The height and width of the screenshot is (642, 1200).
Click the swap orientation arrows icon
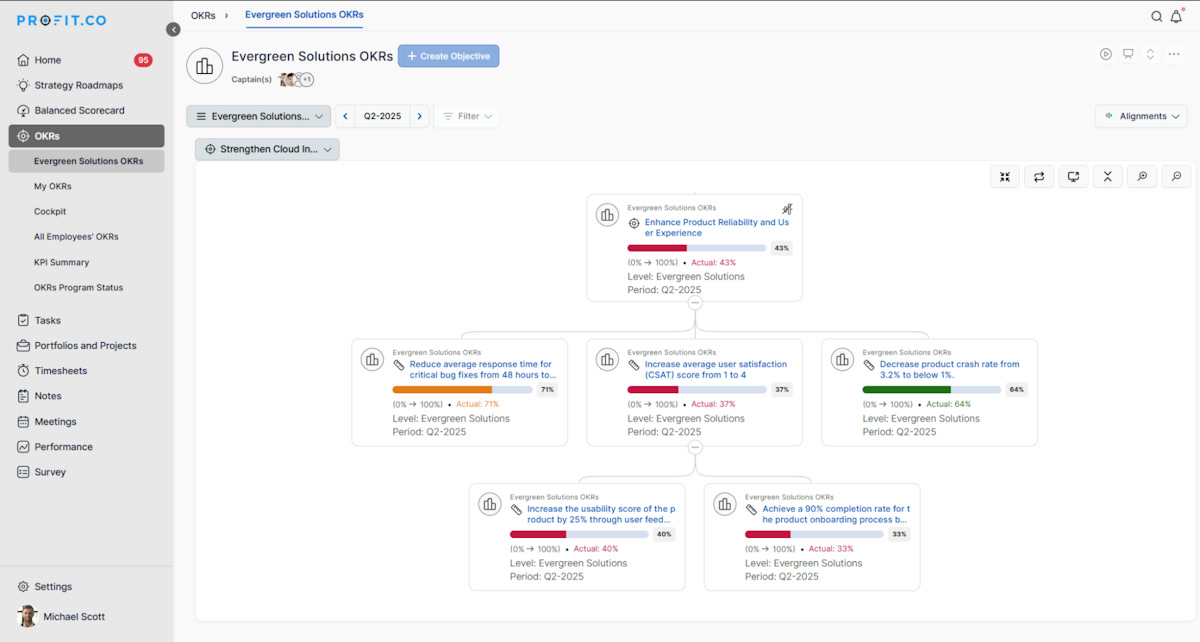tap(1039, 177)
